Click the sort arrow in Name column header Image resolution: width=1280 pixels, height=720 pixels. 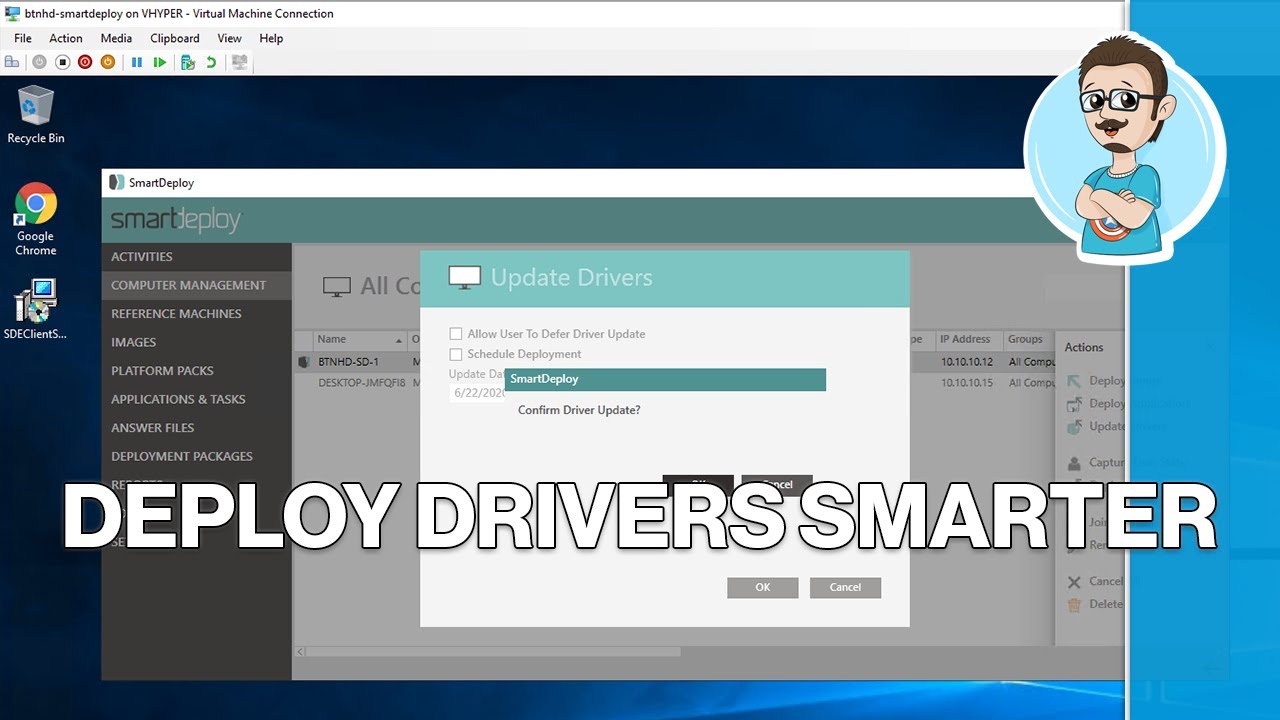click(399, 340)
